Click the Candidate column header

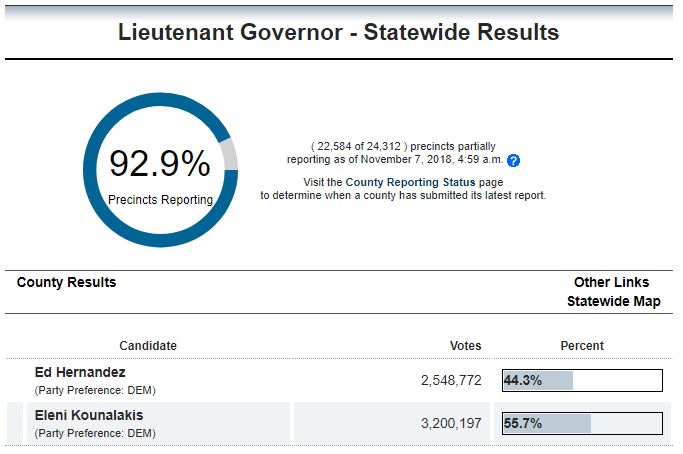click(148, 346)
